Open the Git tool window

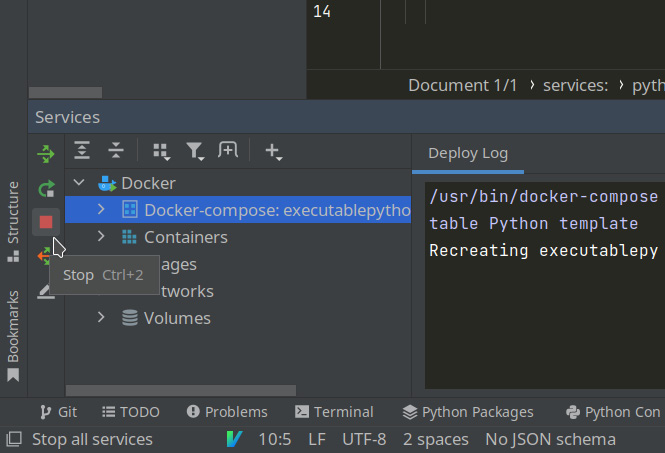click(58, 412)
